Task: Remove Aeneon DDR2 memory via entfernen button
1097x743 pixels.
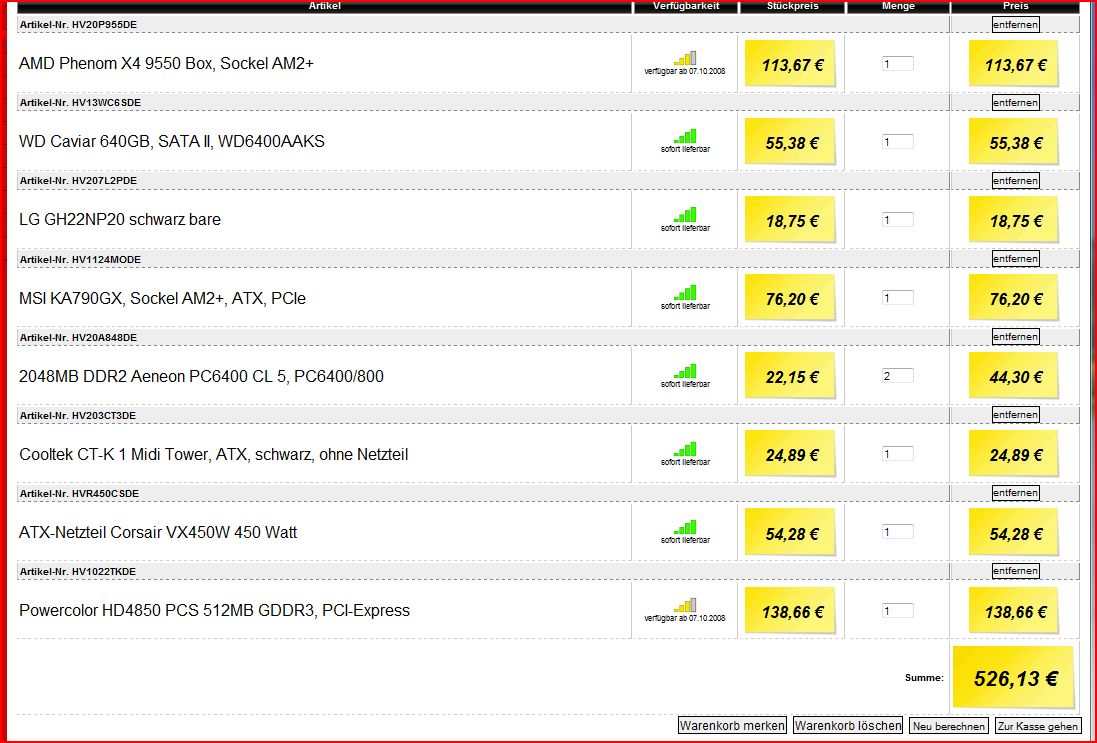Action: [1015, 337]
